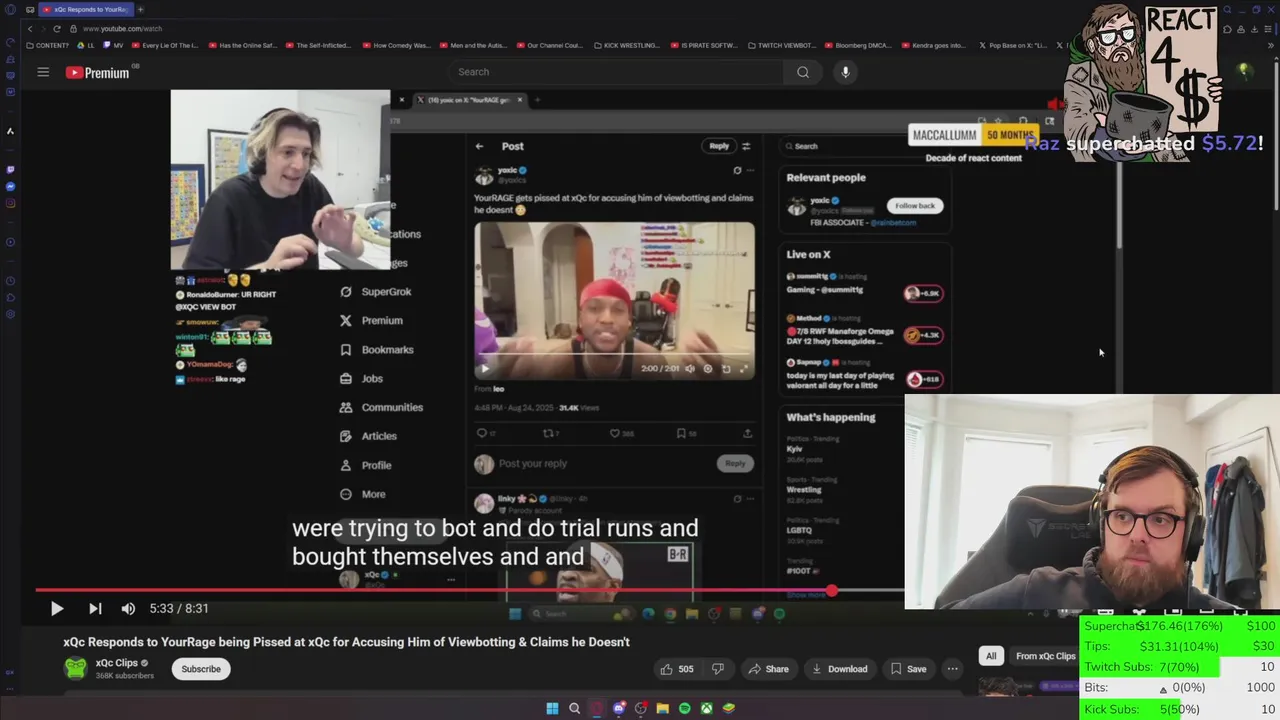Open File Explorer from the taskbar

point(662,708)
